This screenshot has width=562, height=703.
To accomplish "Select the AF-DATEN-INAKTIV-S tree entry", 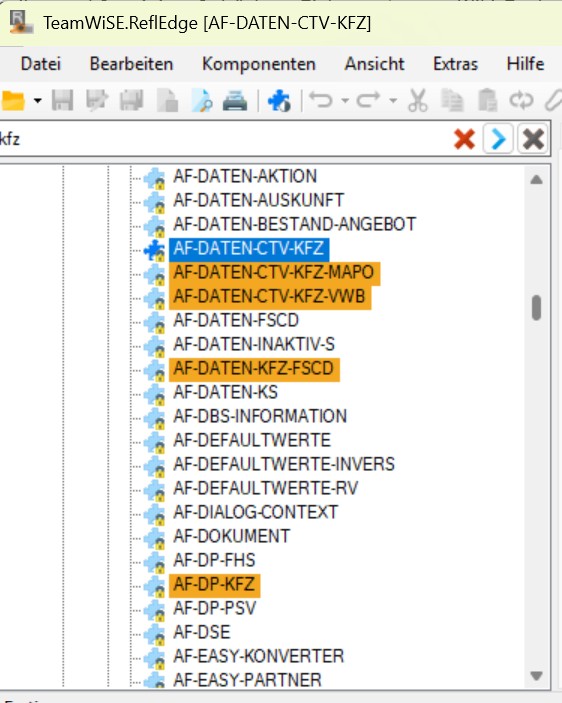I will [x=254, y=344].
